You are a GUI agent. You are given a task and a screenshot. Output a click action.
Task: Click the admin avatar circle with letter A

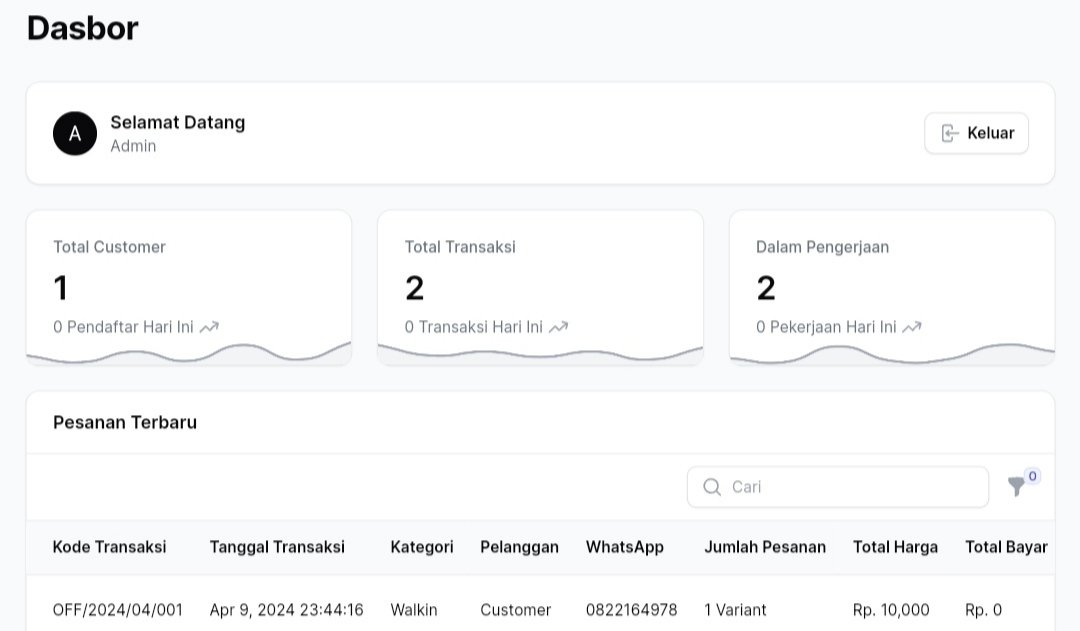coord(75,133)
